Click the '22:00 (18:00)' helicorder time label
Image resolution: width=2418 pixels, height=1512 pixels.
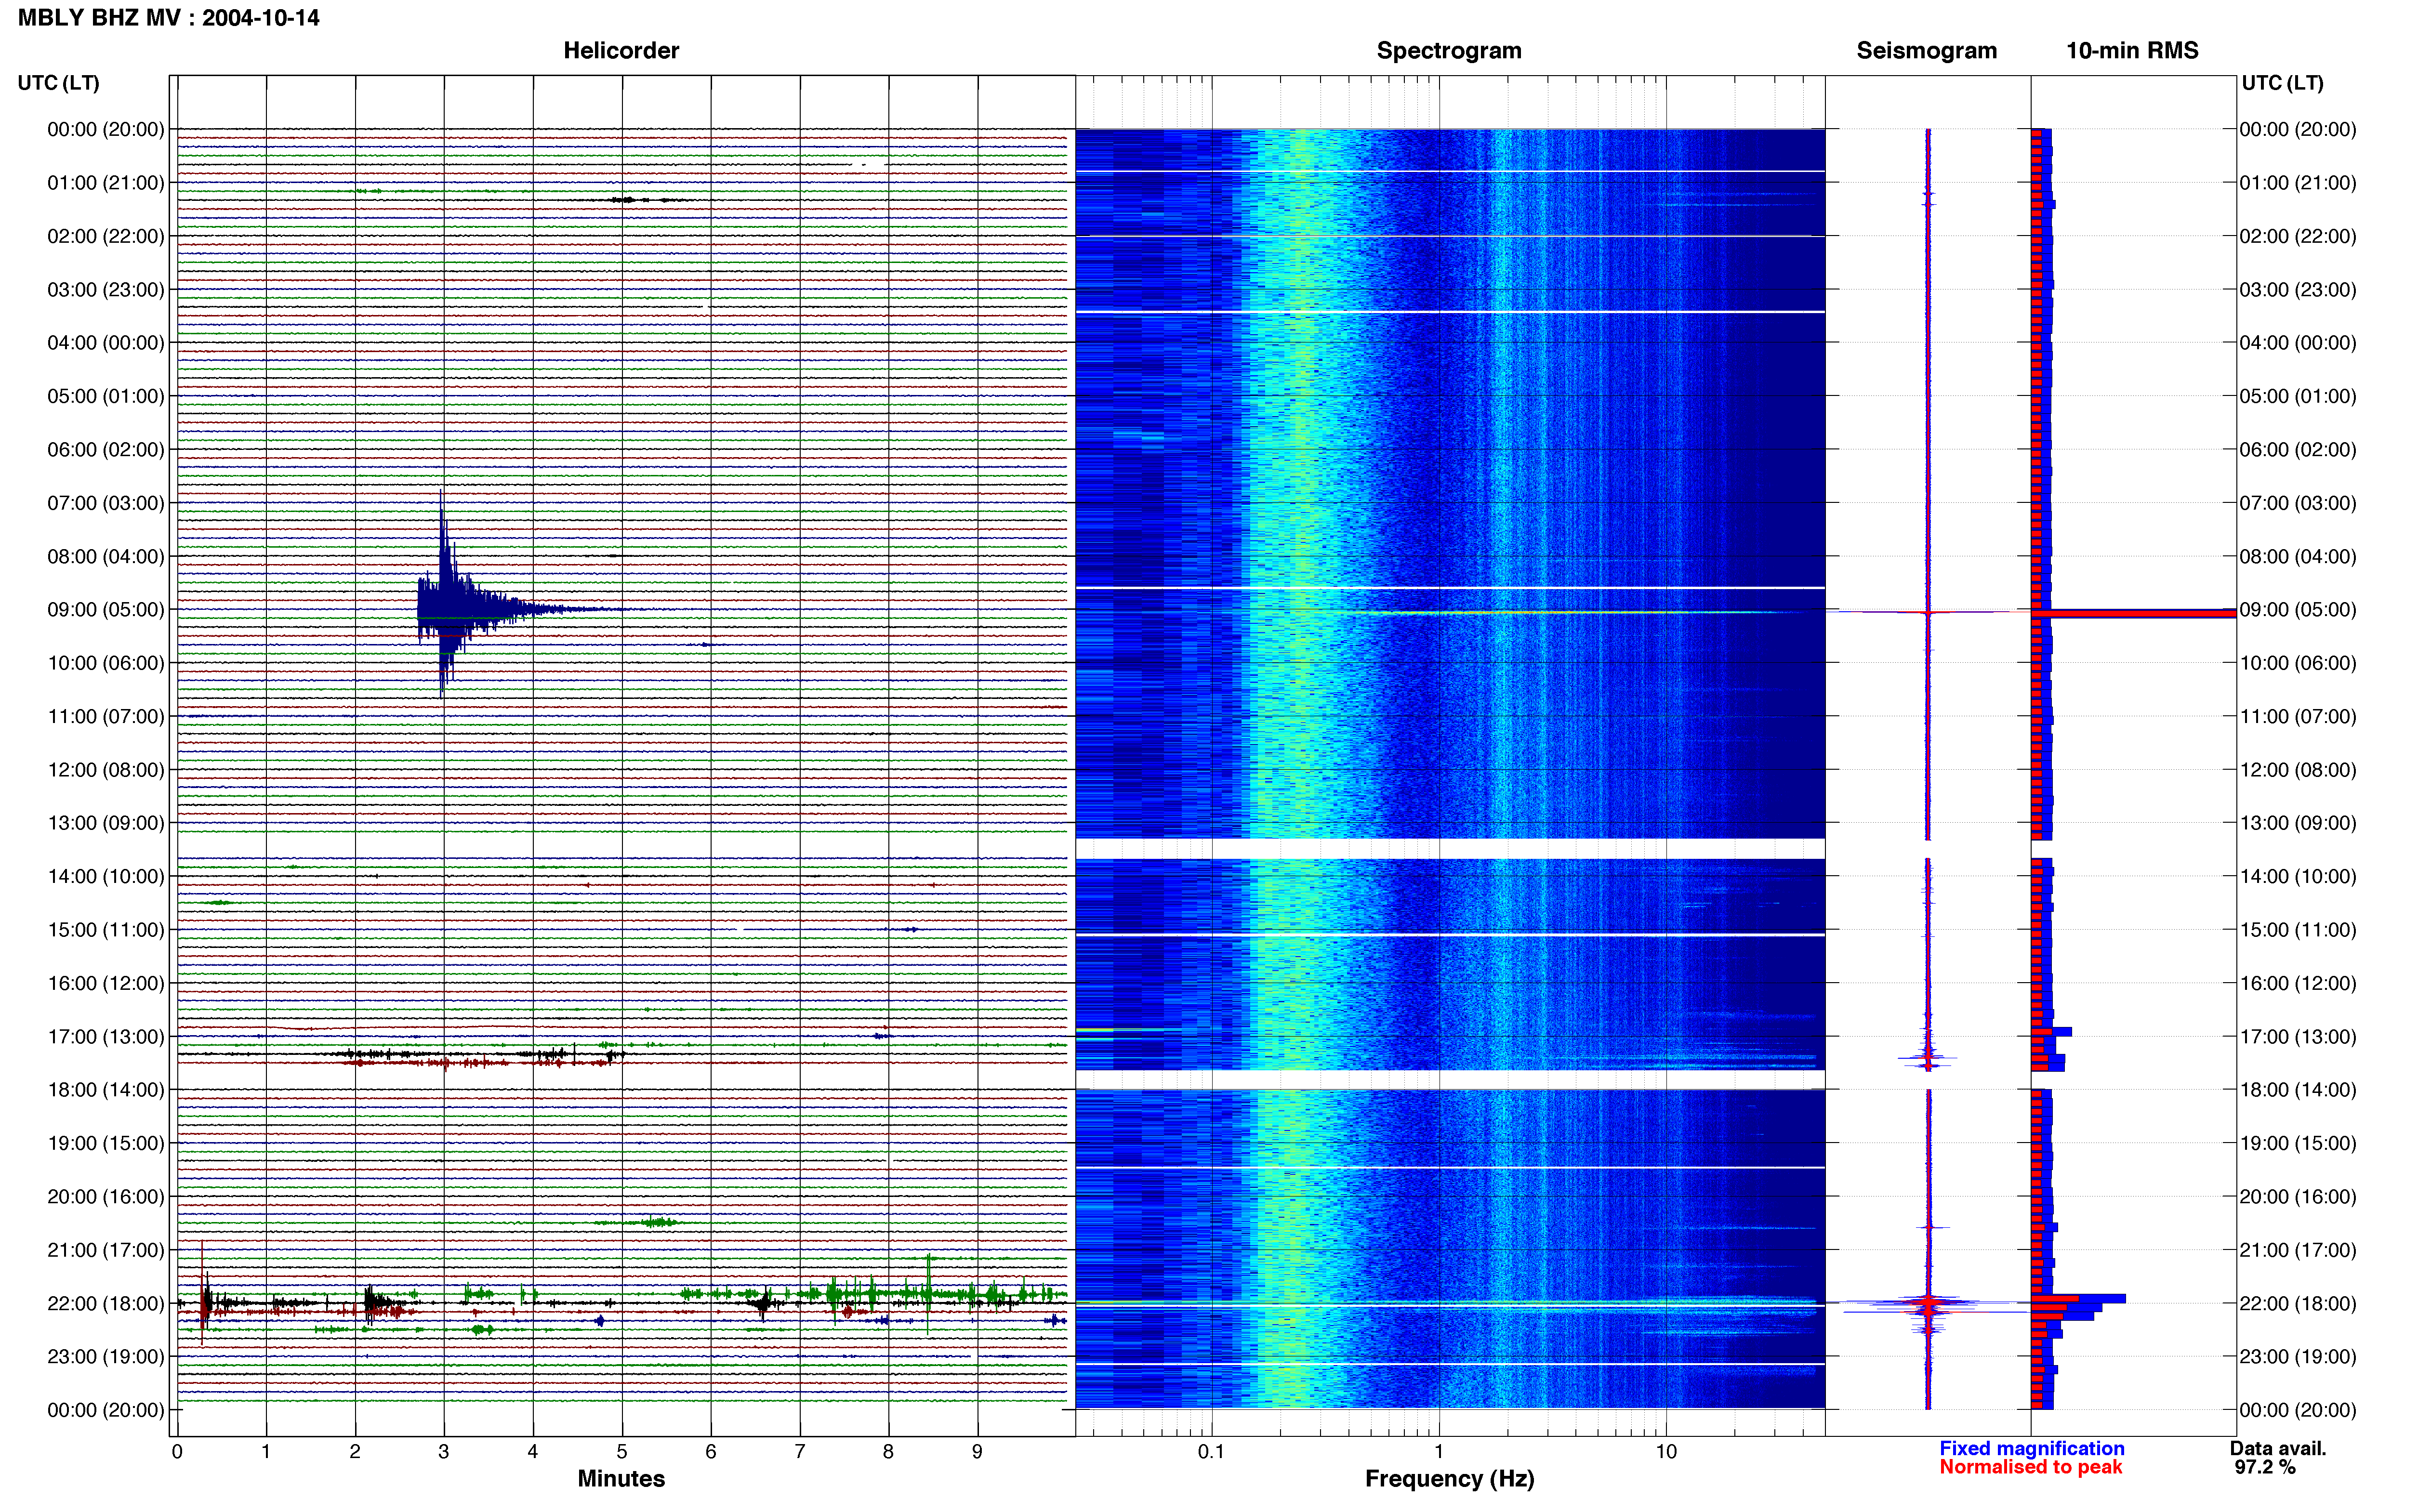tap(105, 1304)
